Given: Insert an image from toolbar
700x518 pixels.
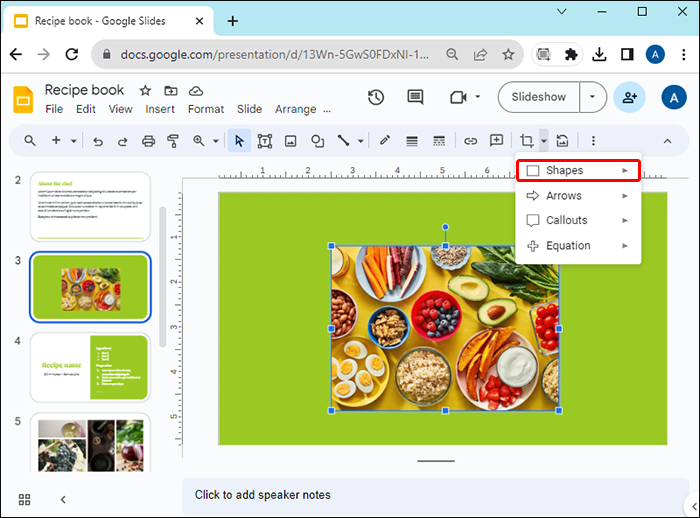Looking at the screenshot, I should [x=291, y=141].
